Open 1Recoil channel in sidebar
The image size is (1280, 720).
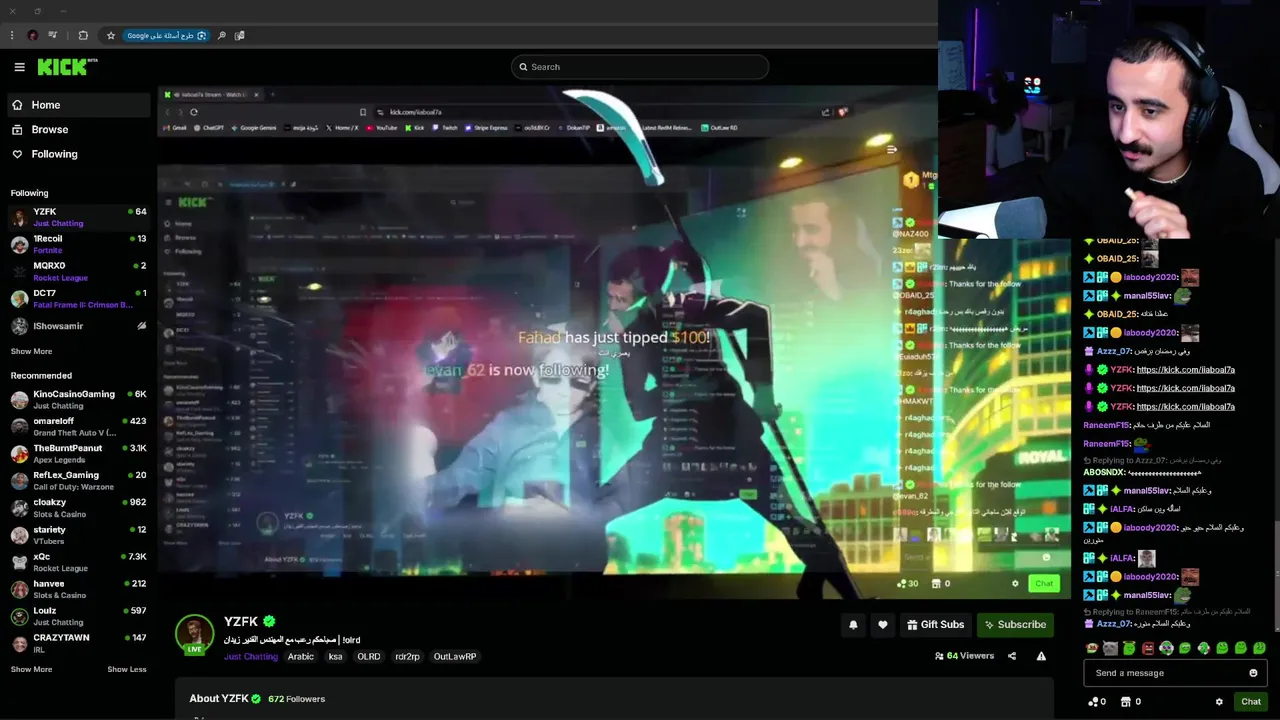79,244
